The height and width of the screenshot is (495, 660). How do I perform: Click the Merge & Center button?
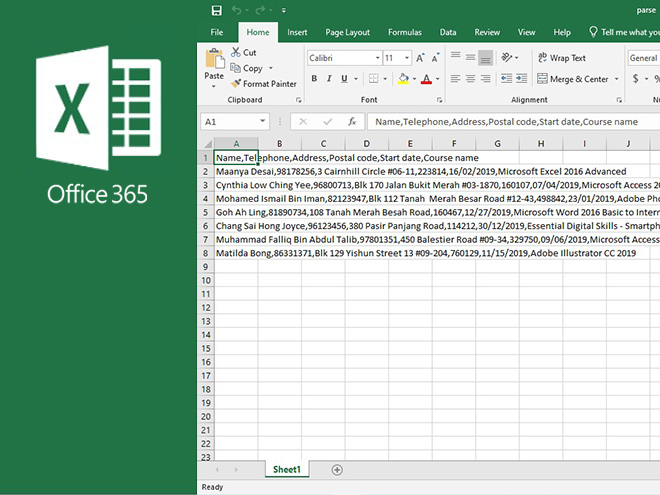coord(571,79)
